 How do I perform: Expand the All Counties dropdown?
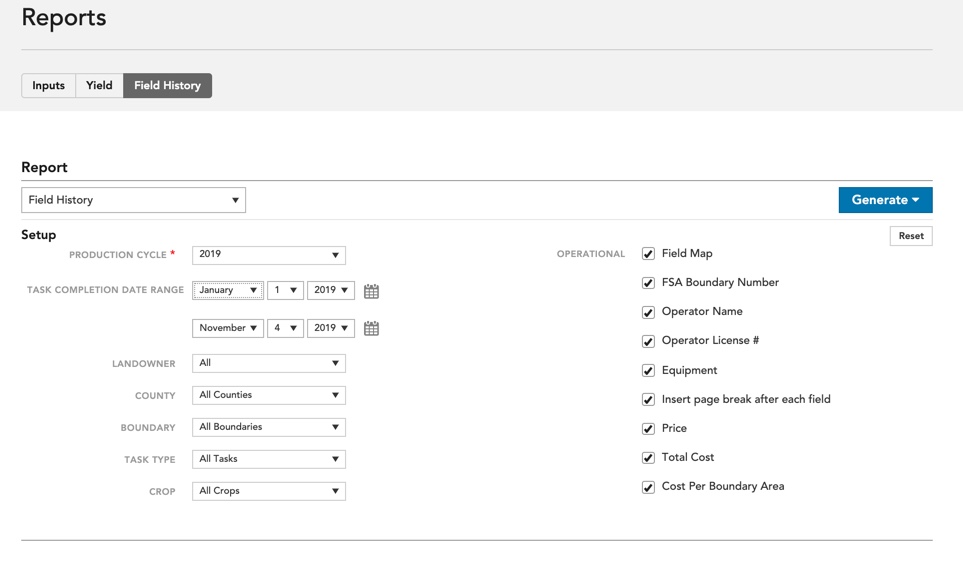[268, 395]
